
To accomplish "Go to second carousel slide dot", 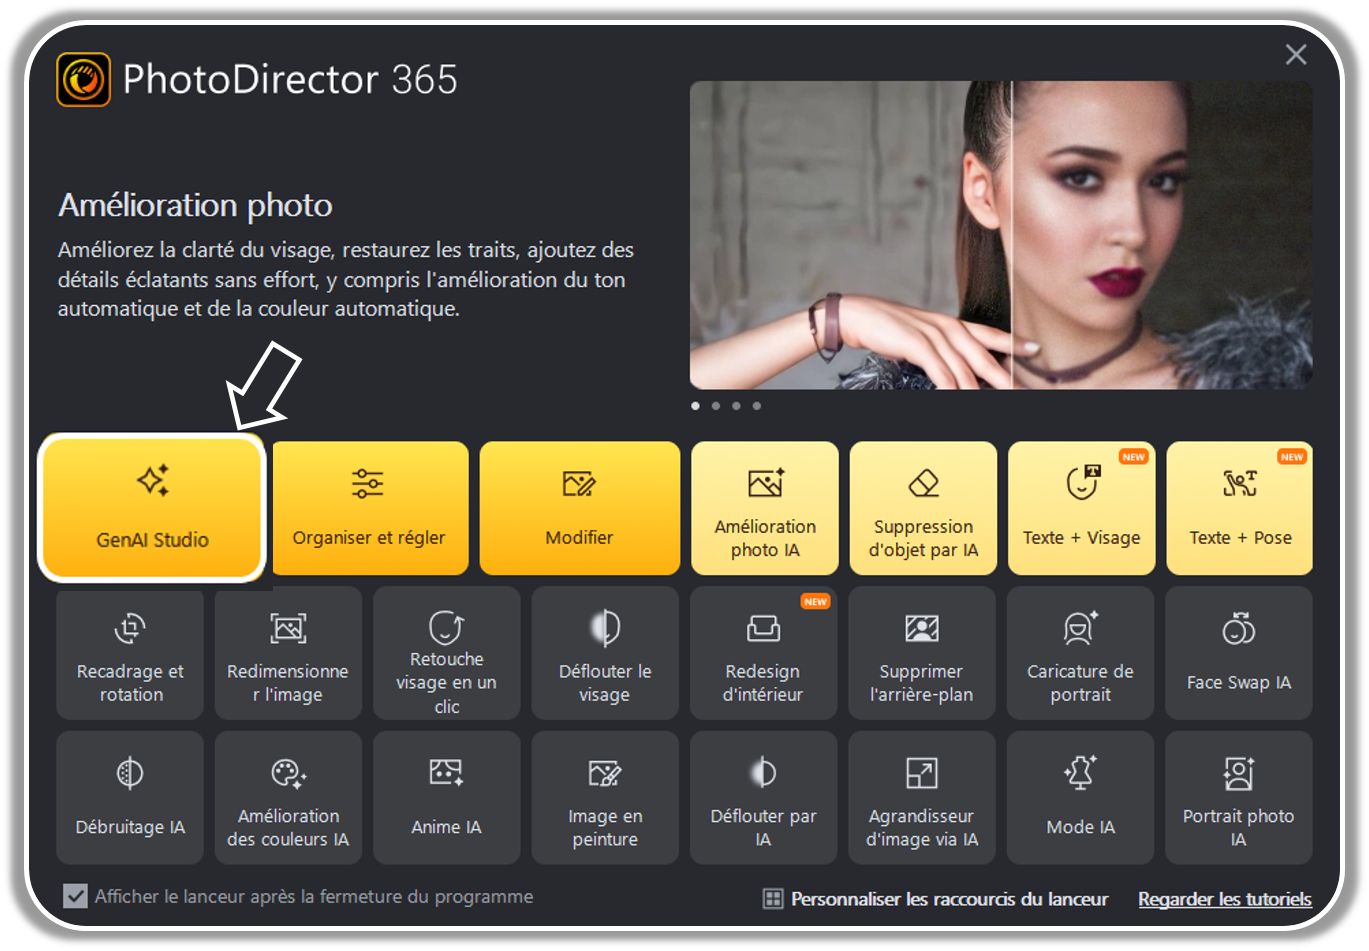I will coord(716,406).
